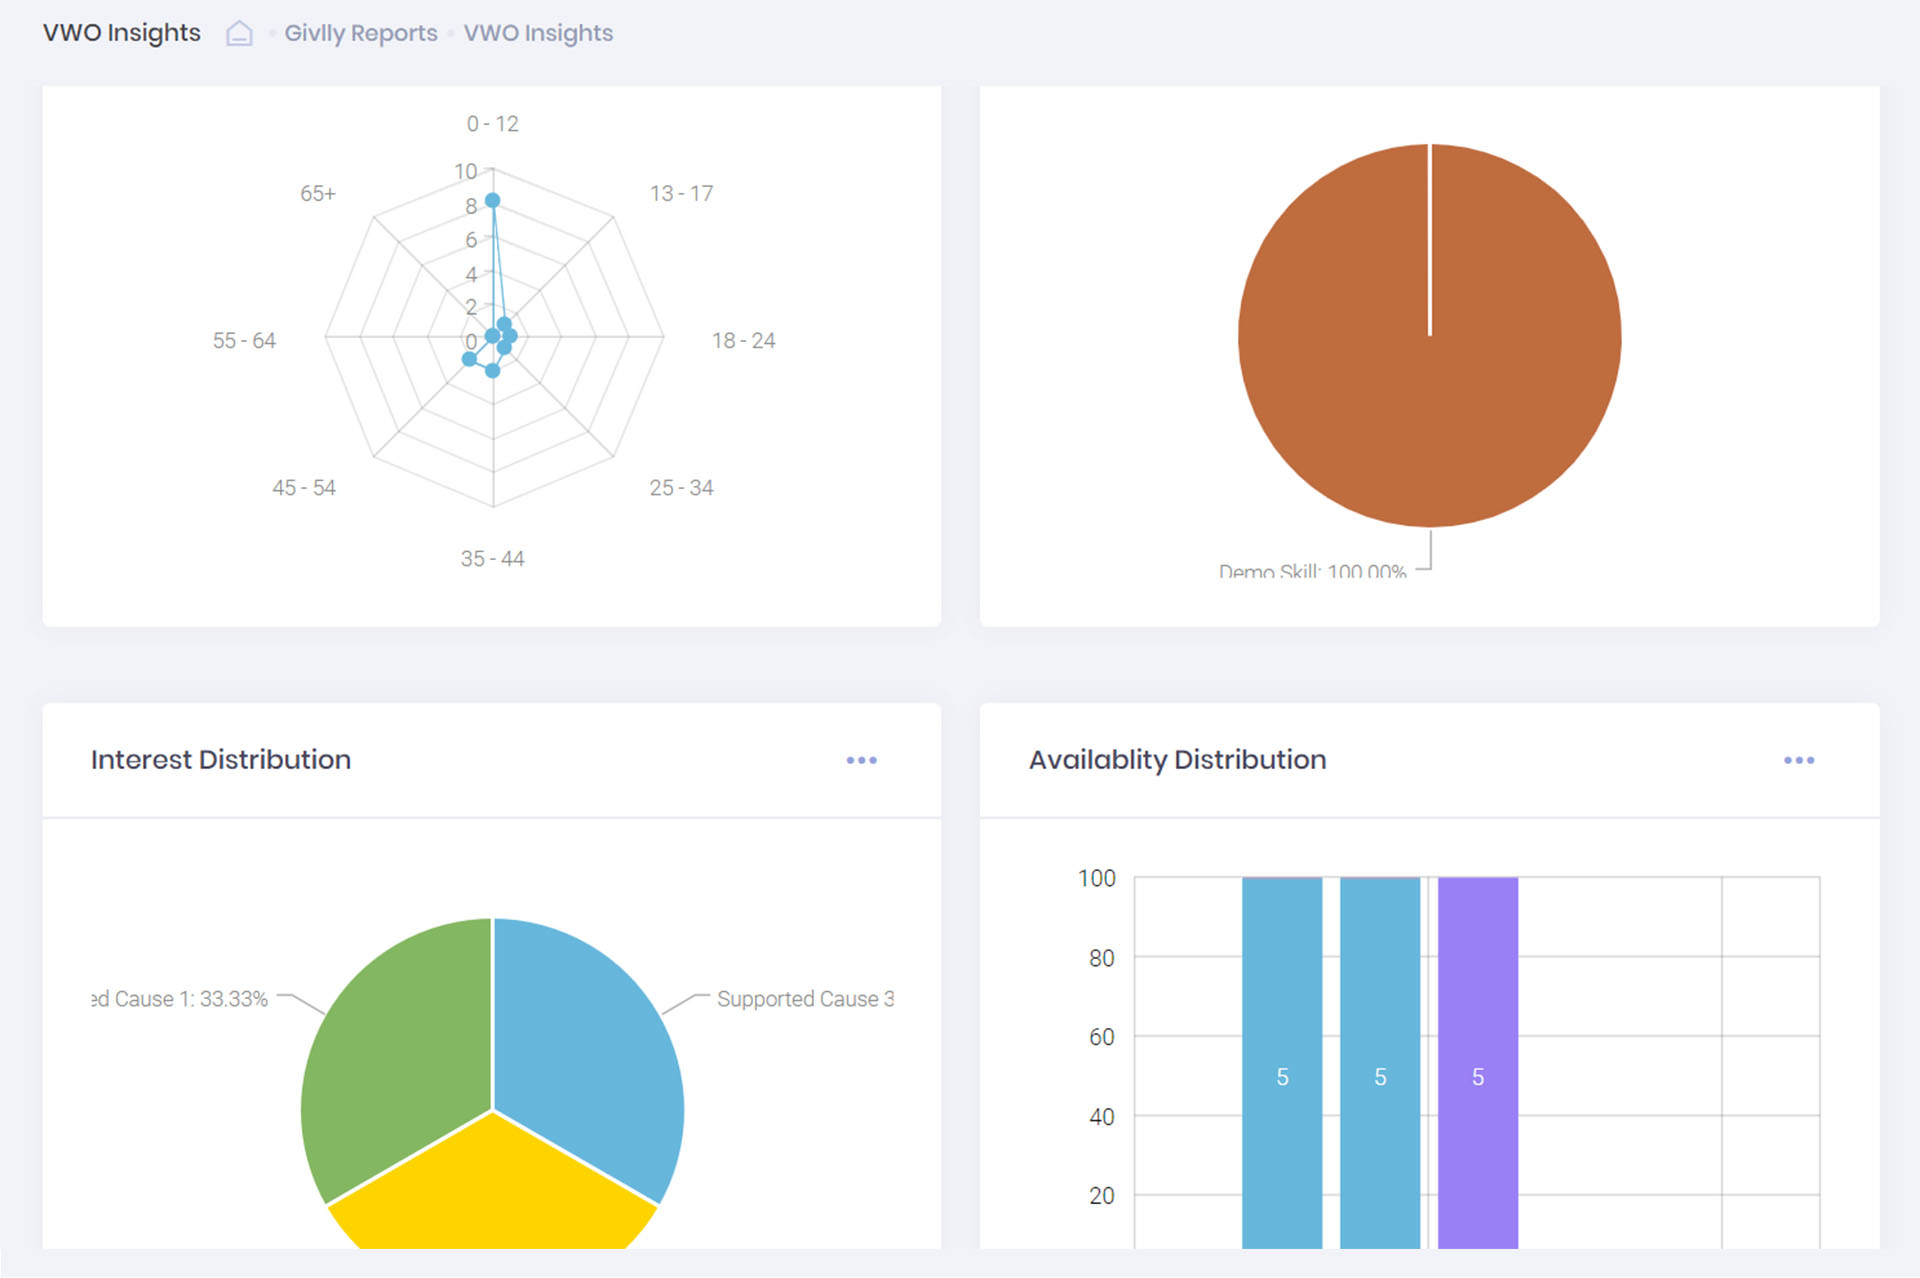Click VWO Insights breadcrumb link

click(538, 33)
